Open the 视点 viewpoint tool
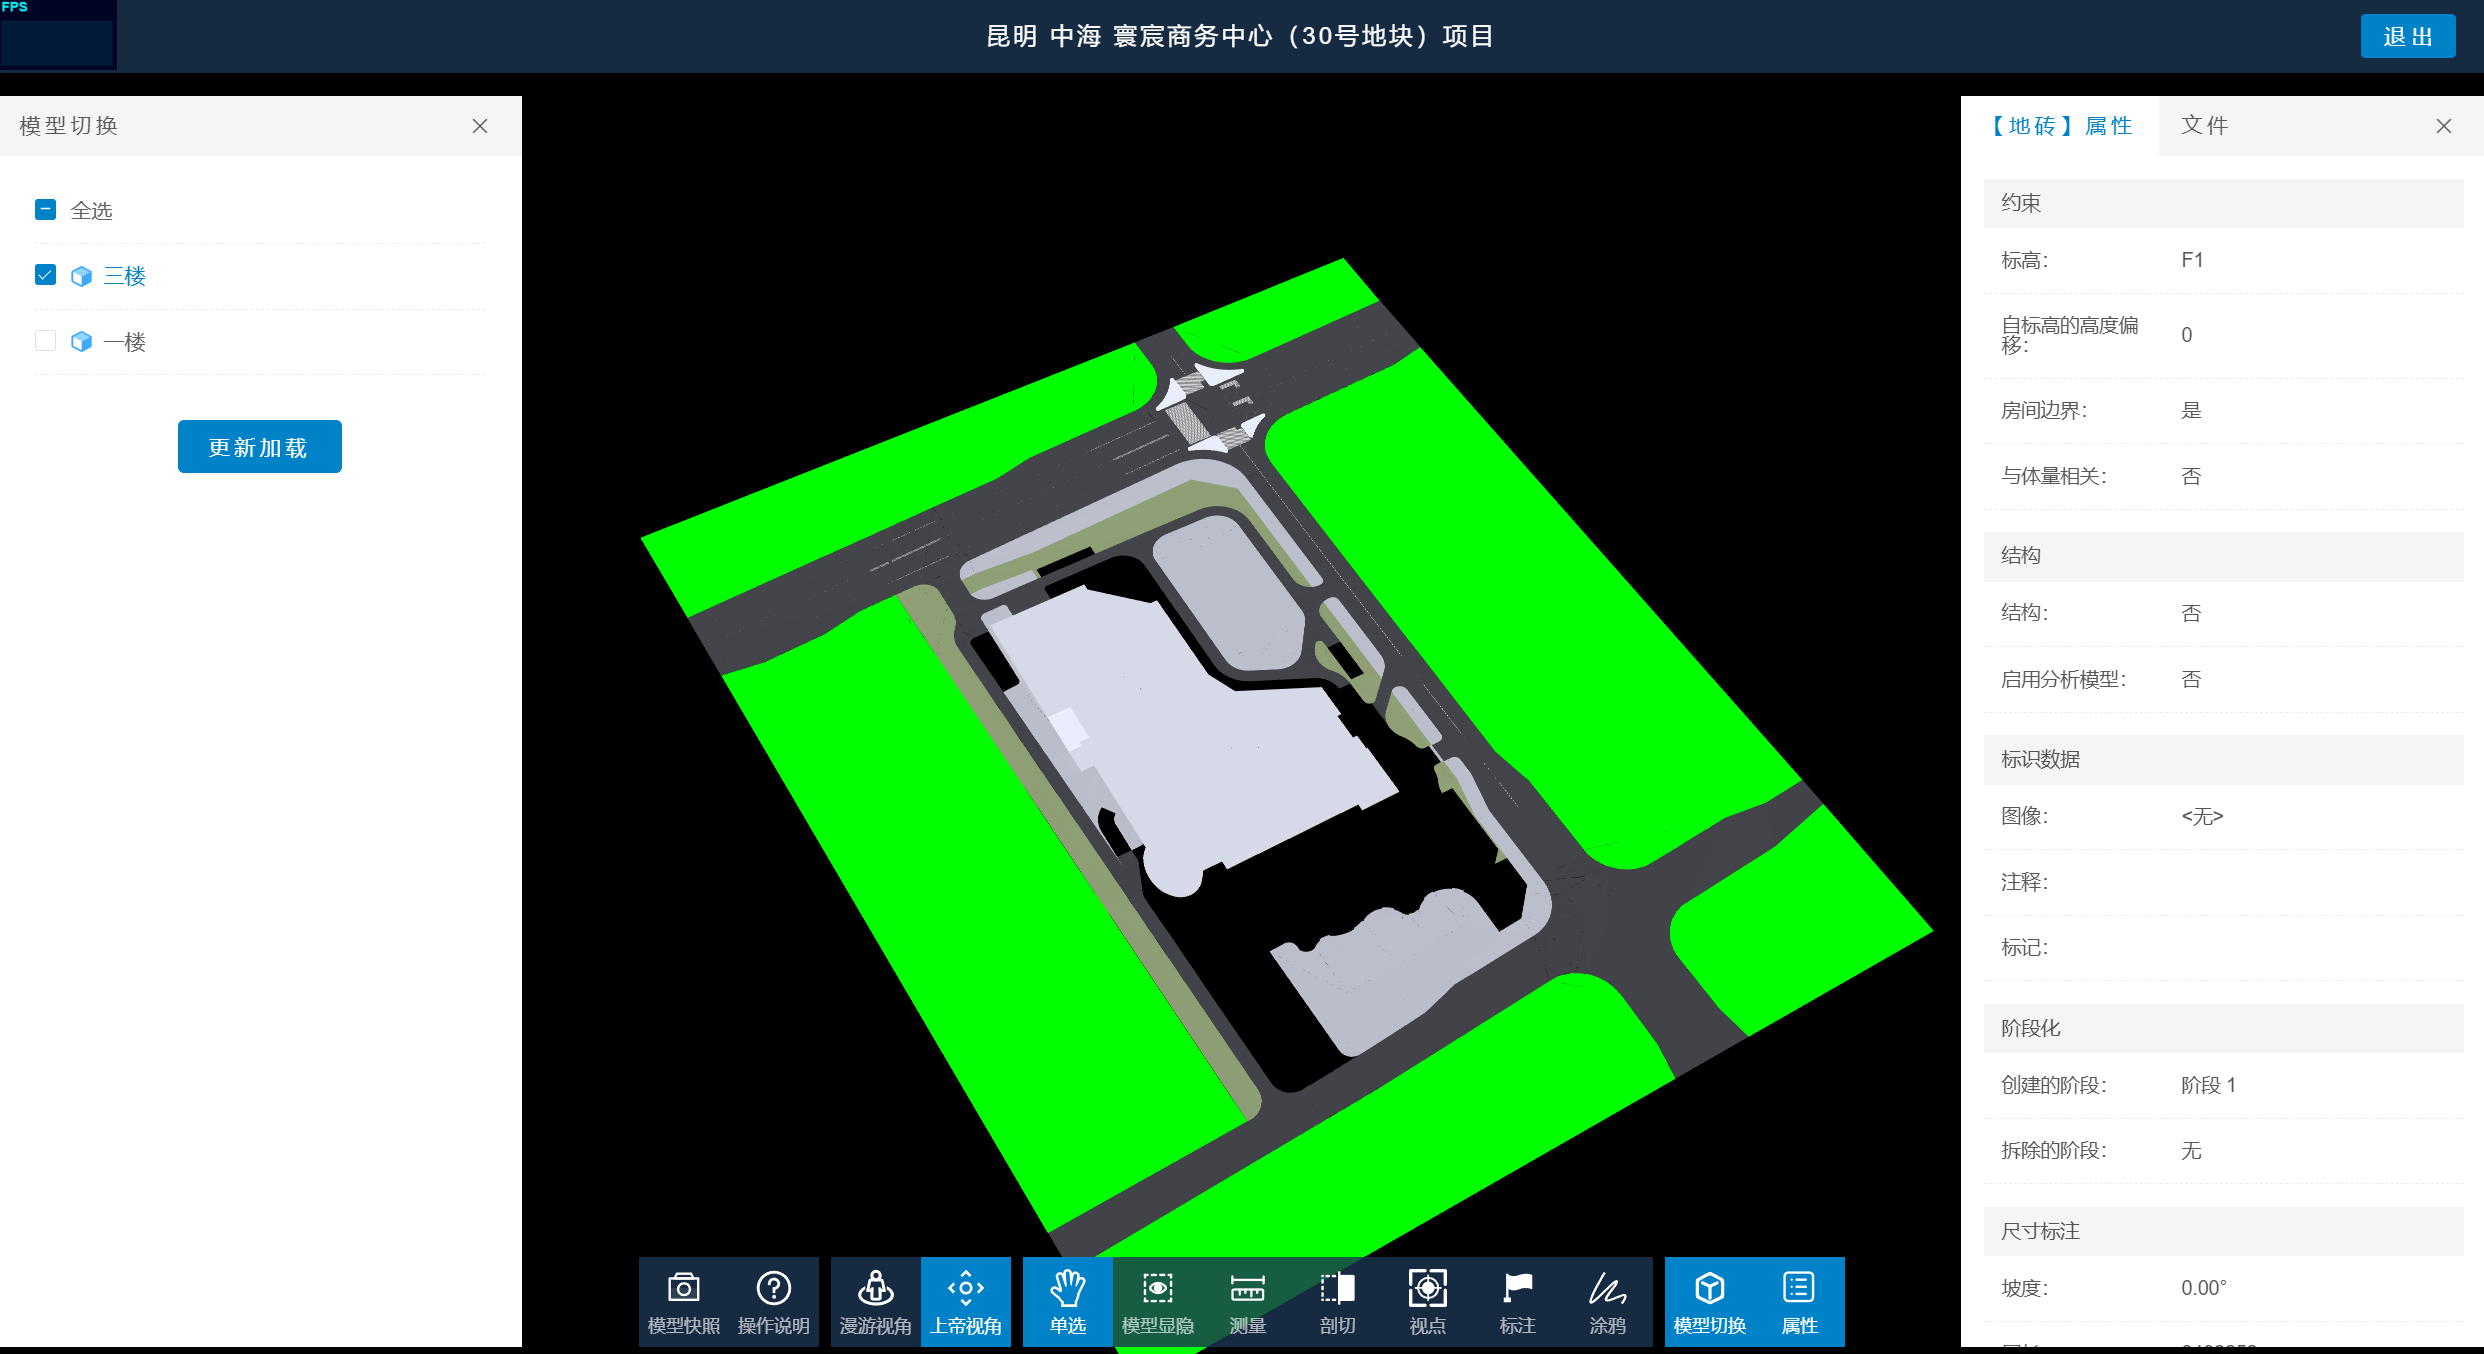Screen dimensions: 2484x1354 (x=1428, y=1302)
